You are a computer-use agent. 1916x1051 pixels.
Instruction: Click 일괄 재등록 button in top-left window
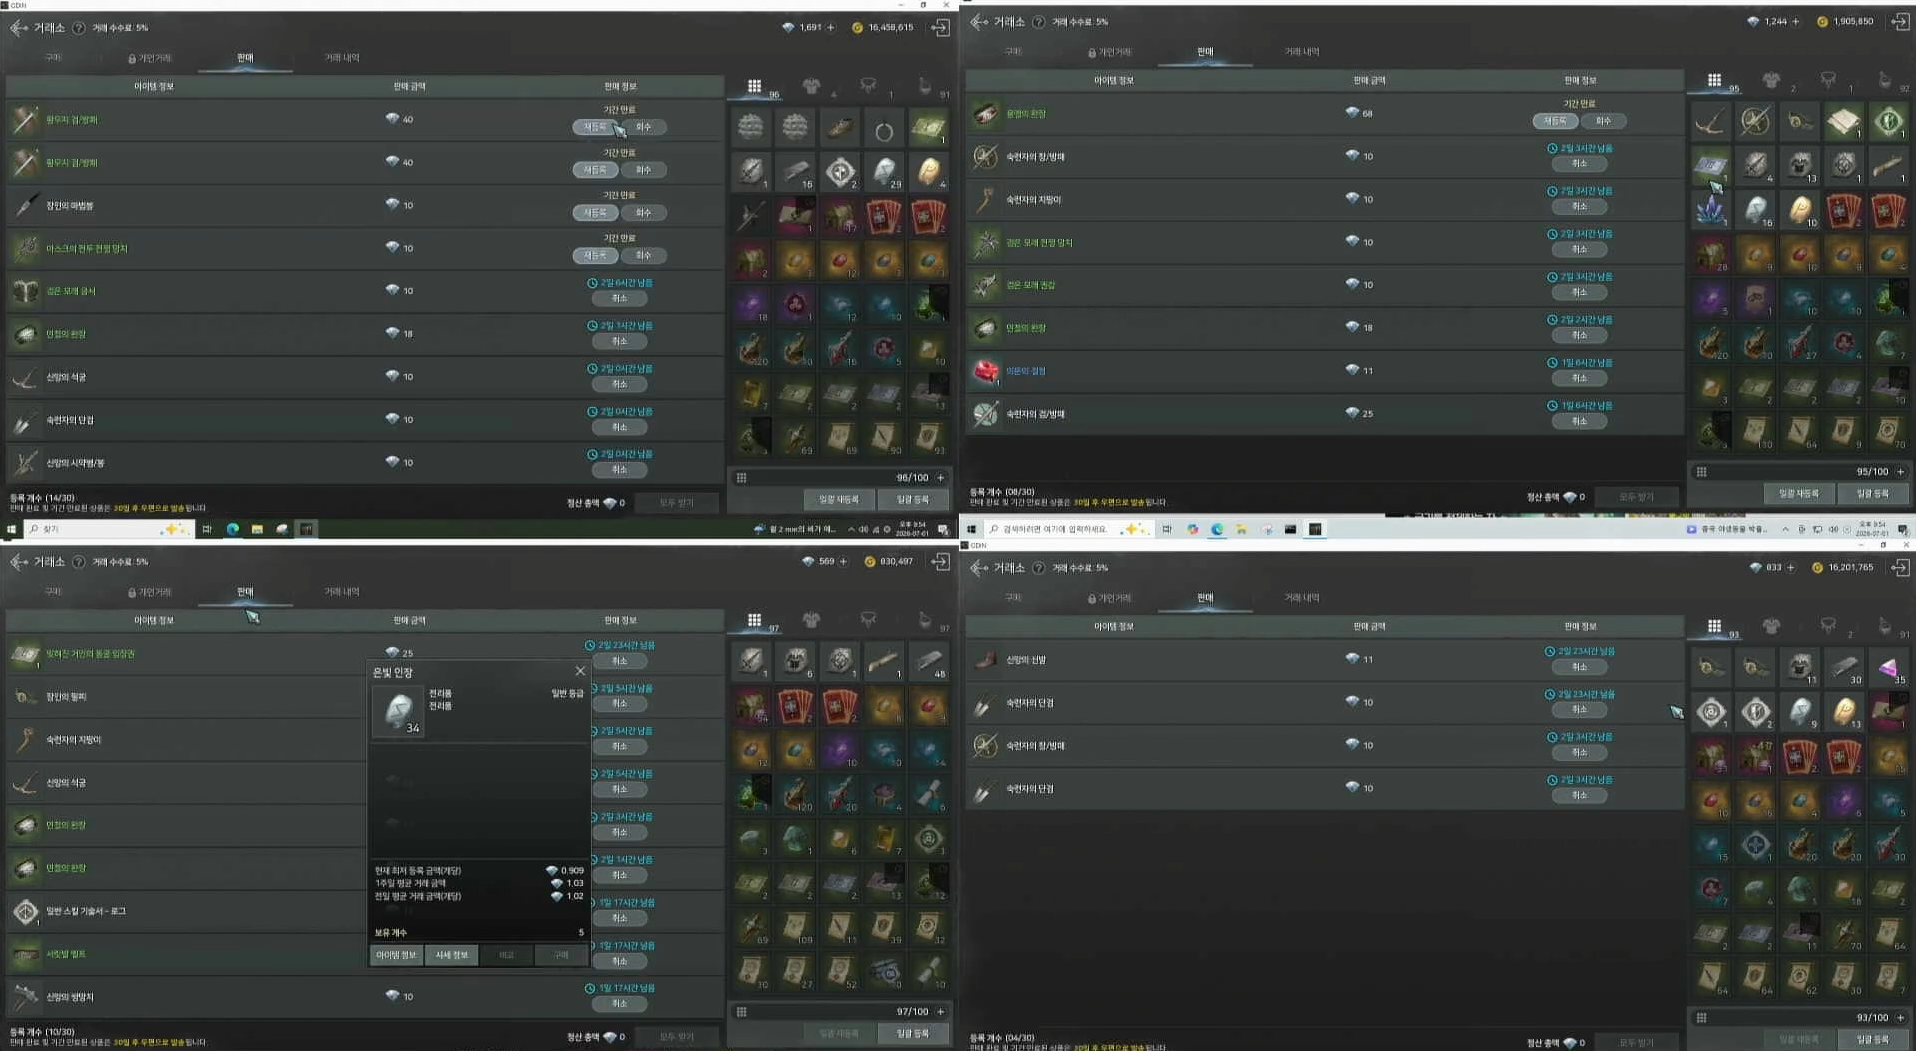(x=839, y=499)
